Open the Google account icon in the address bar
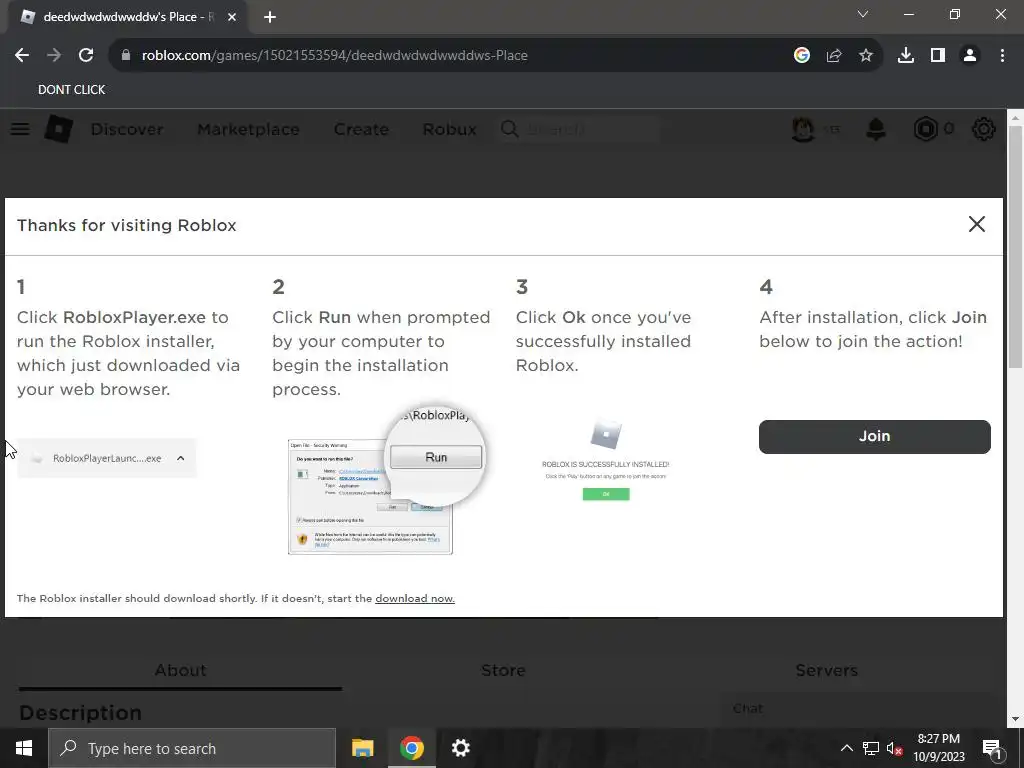This screenshot has width=1024, height=768. click(802, 56)
